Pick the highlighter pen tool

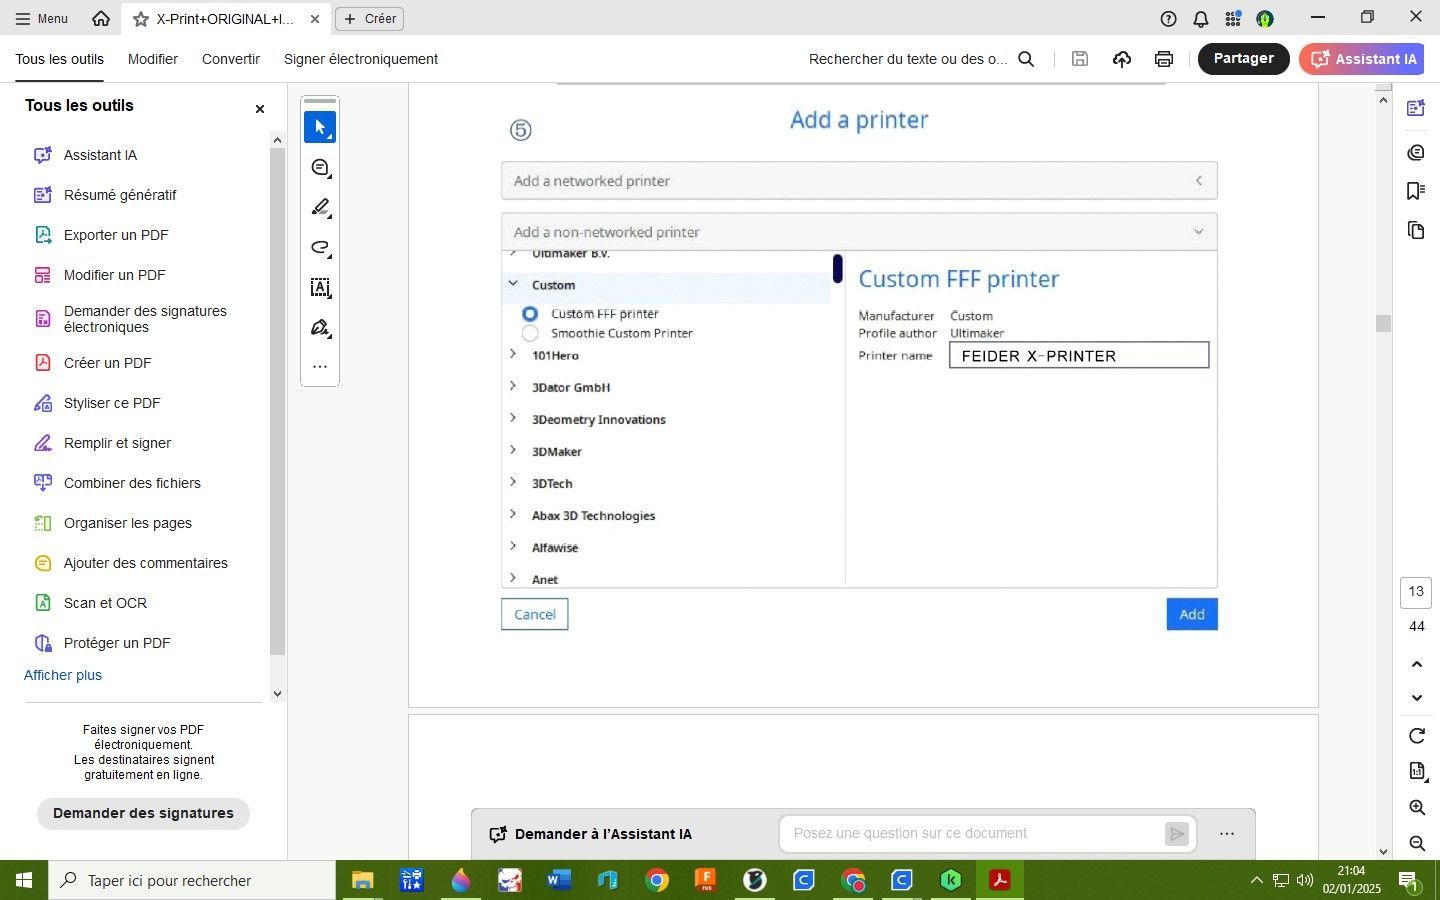320,208
